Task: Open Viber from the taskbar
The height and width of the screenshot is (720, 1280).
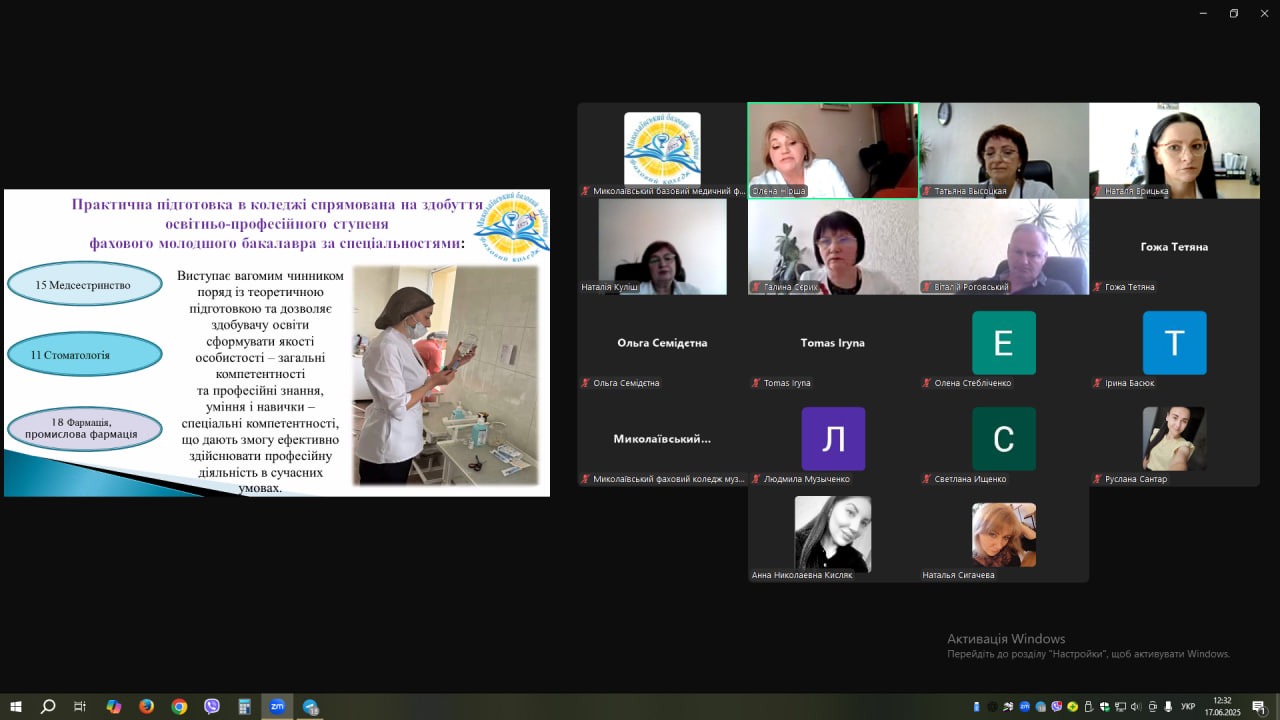Action: click(x=212, y=706)
